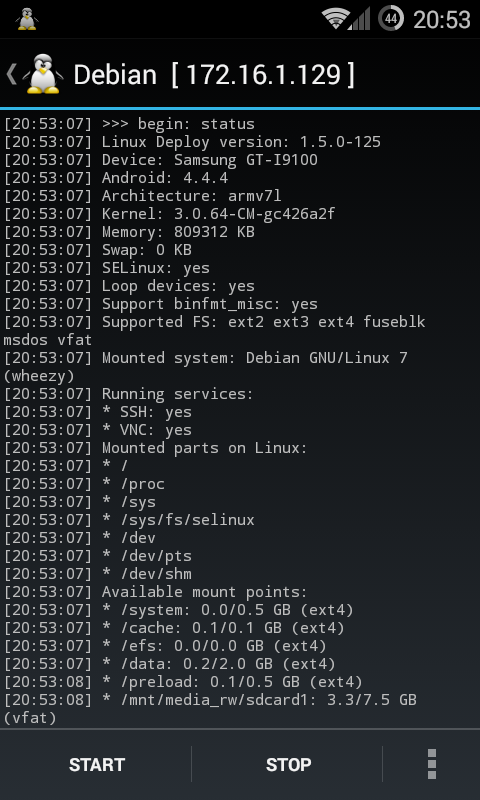Image resolution: width=480 pixels, height=800 pixels.
Task: Tap the 172.16.1.129 IP address text
Action: tap(263, 75)
